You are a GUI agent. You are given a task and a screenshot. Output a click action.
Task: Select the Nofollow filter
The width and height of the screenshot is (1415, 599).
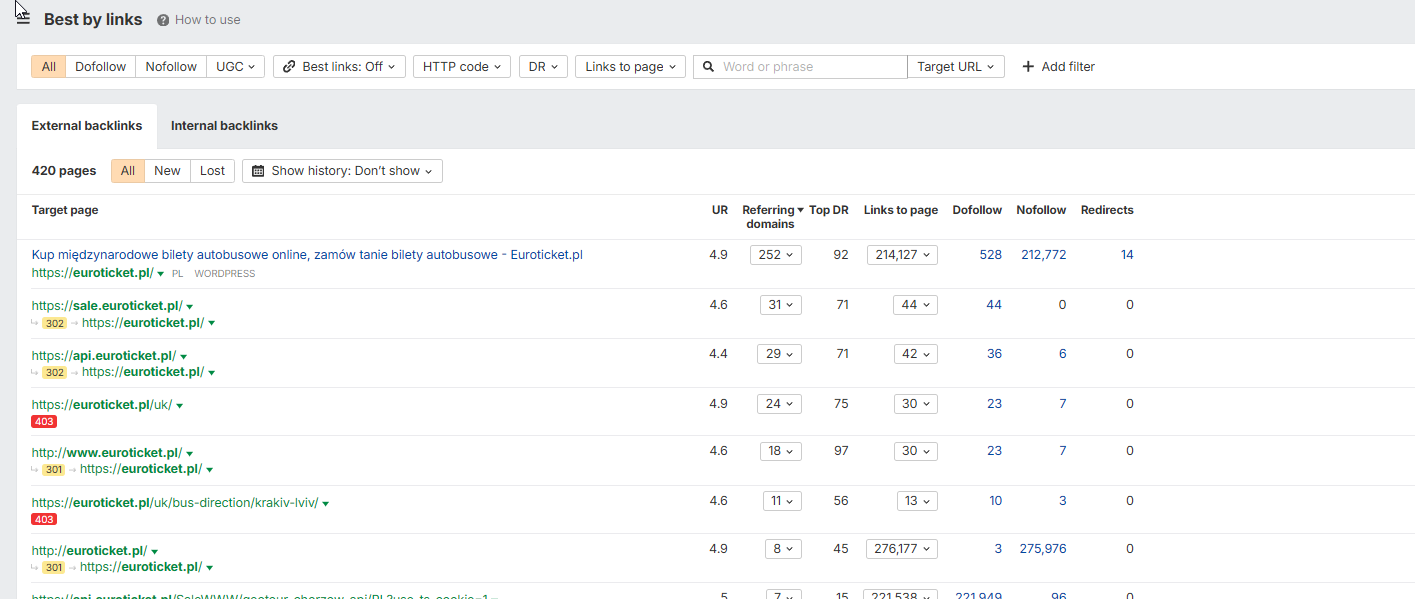click(171, 67)
